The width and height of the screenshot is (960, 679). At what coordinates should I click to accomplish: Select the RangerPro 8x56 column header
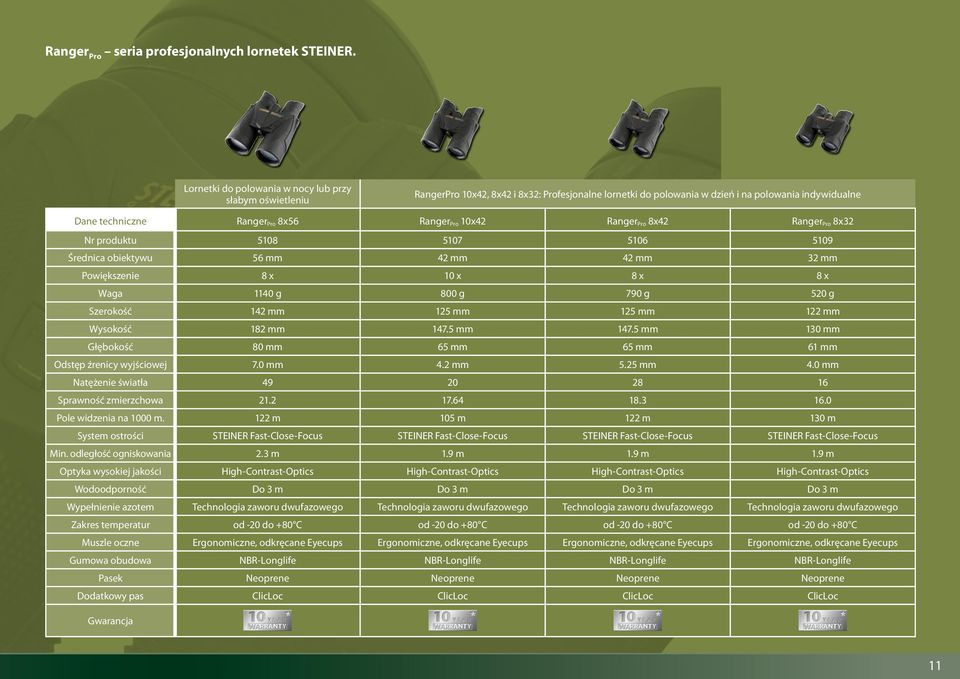(x=268, y=220)
